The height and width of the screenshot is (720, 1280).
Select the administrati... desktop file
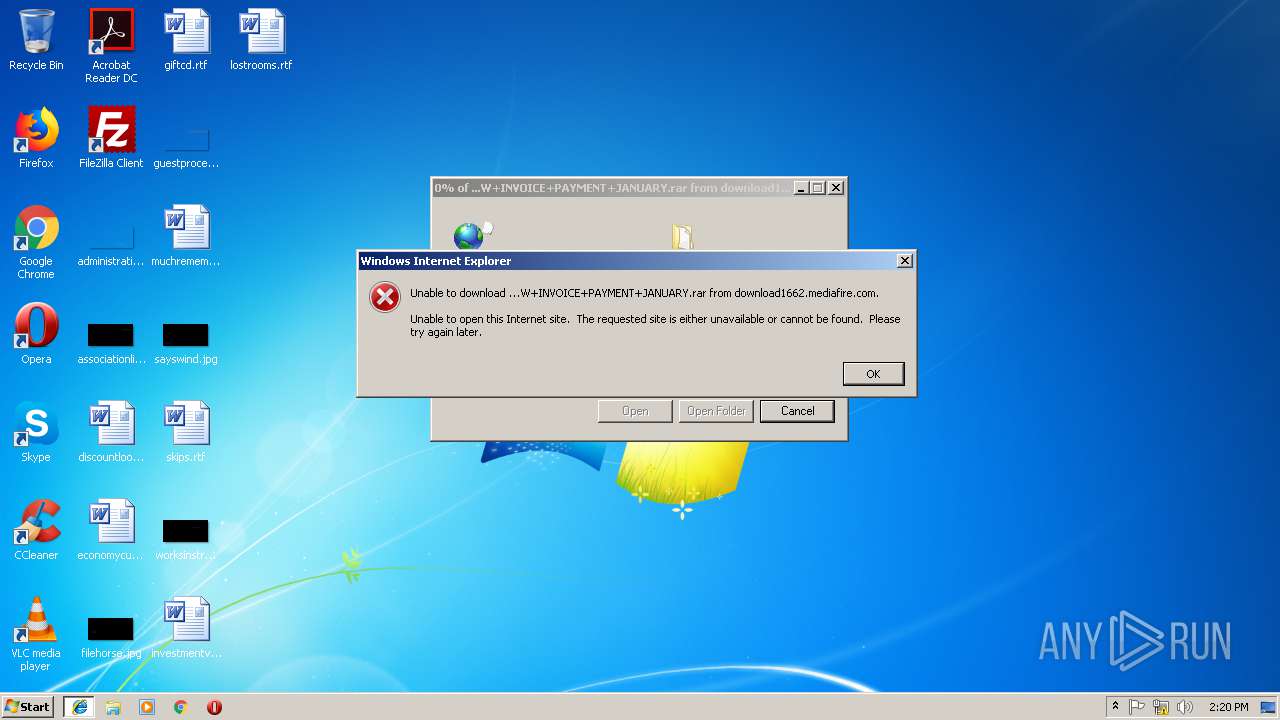click(111, 245)
